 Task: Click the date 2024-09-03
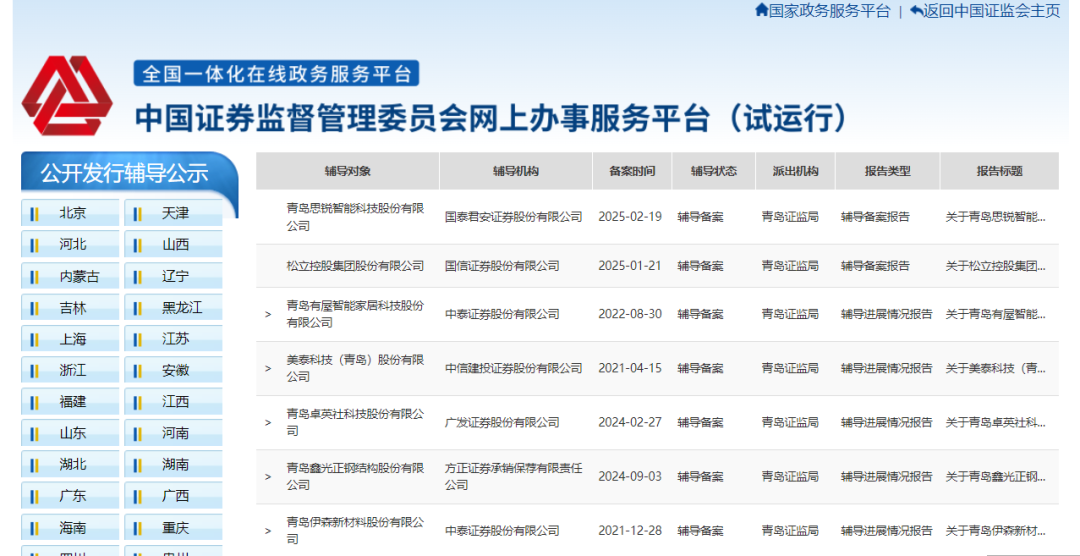pyautogui.click(x=630, y=477)
